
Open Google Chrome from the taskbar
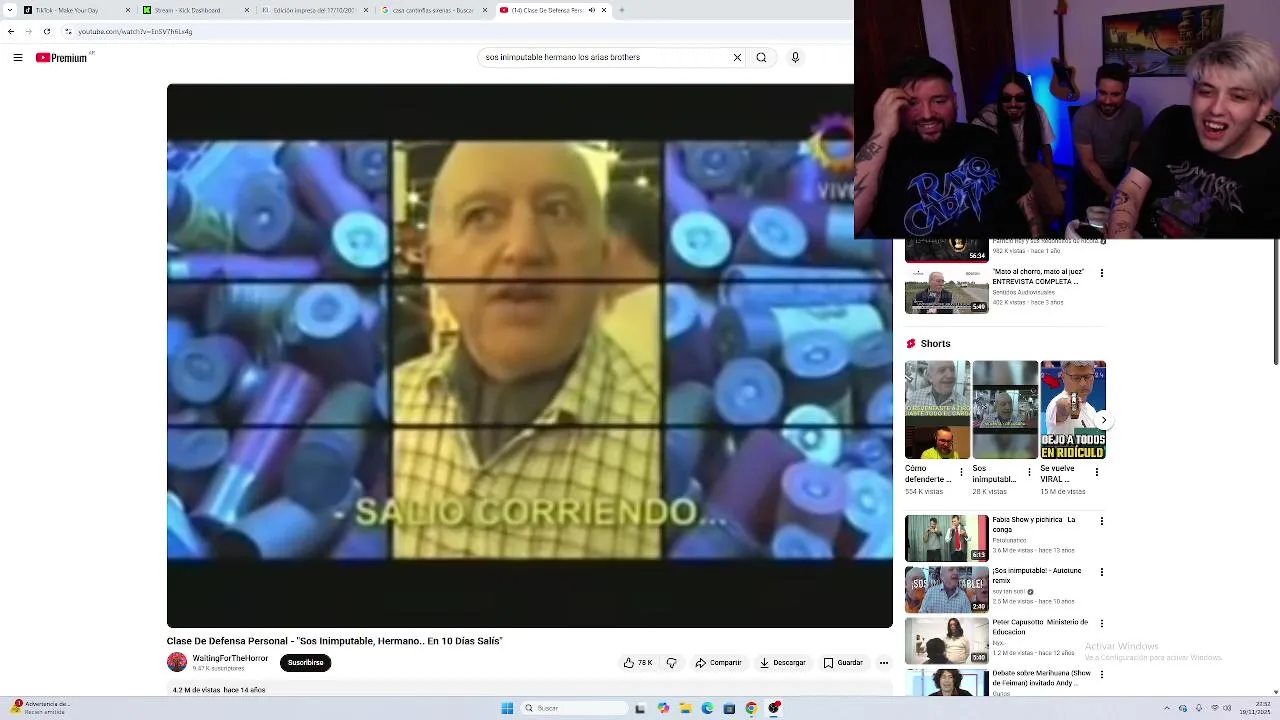click(x=751, y=708)
